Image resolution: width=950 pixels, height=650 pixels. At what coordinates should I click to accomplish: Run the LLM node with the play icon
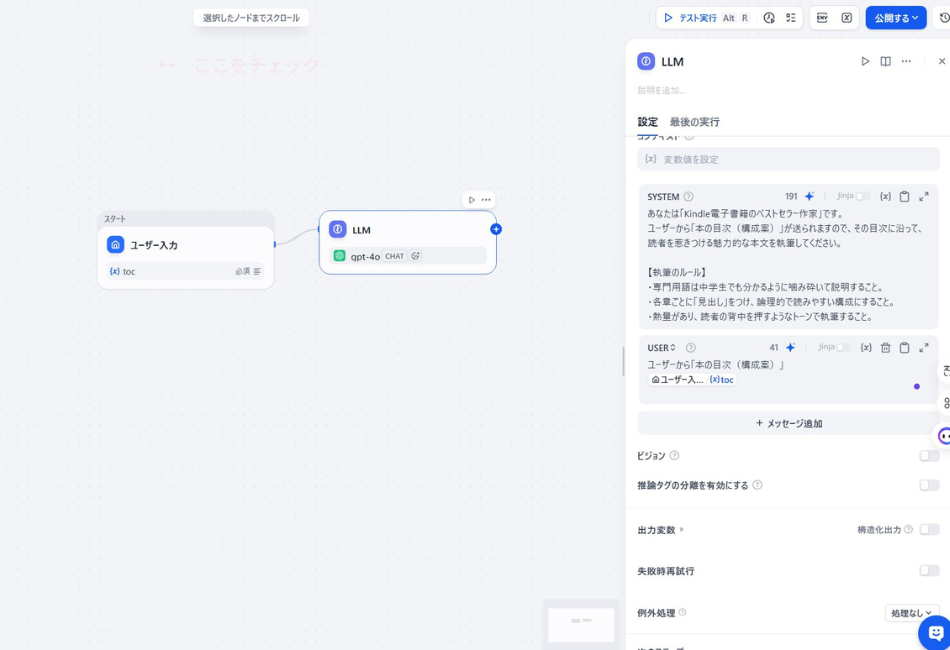(x=865, y=61)
